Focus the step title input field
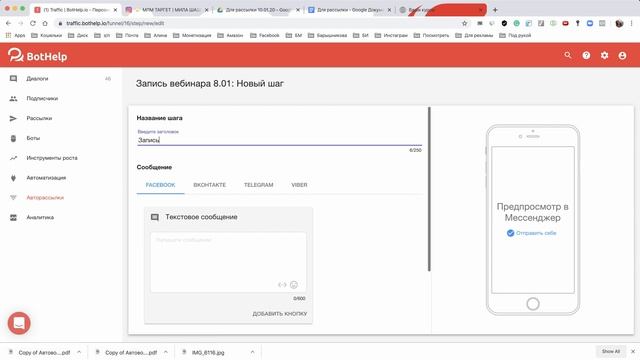 (279, 140)
